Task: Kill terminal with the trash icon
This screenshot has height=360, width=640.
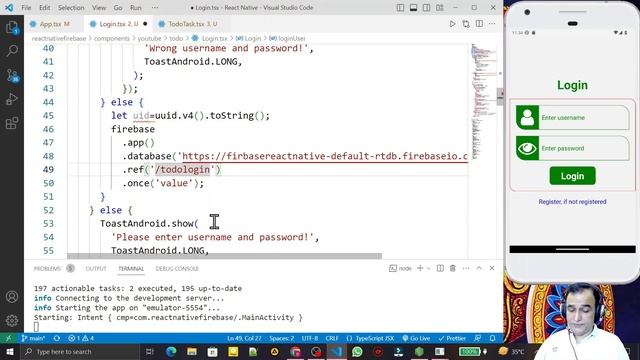Action: click(x=453, y=268)
